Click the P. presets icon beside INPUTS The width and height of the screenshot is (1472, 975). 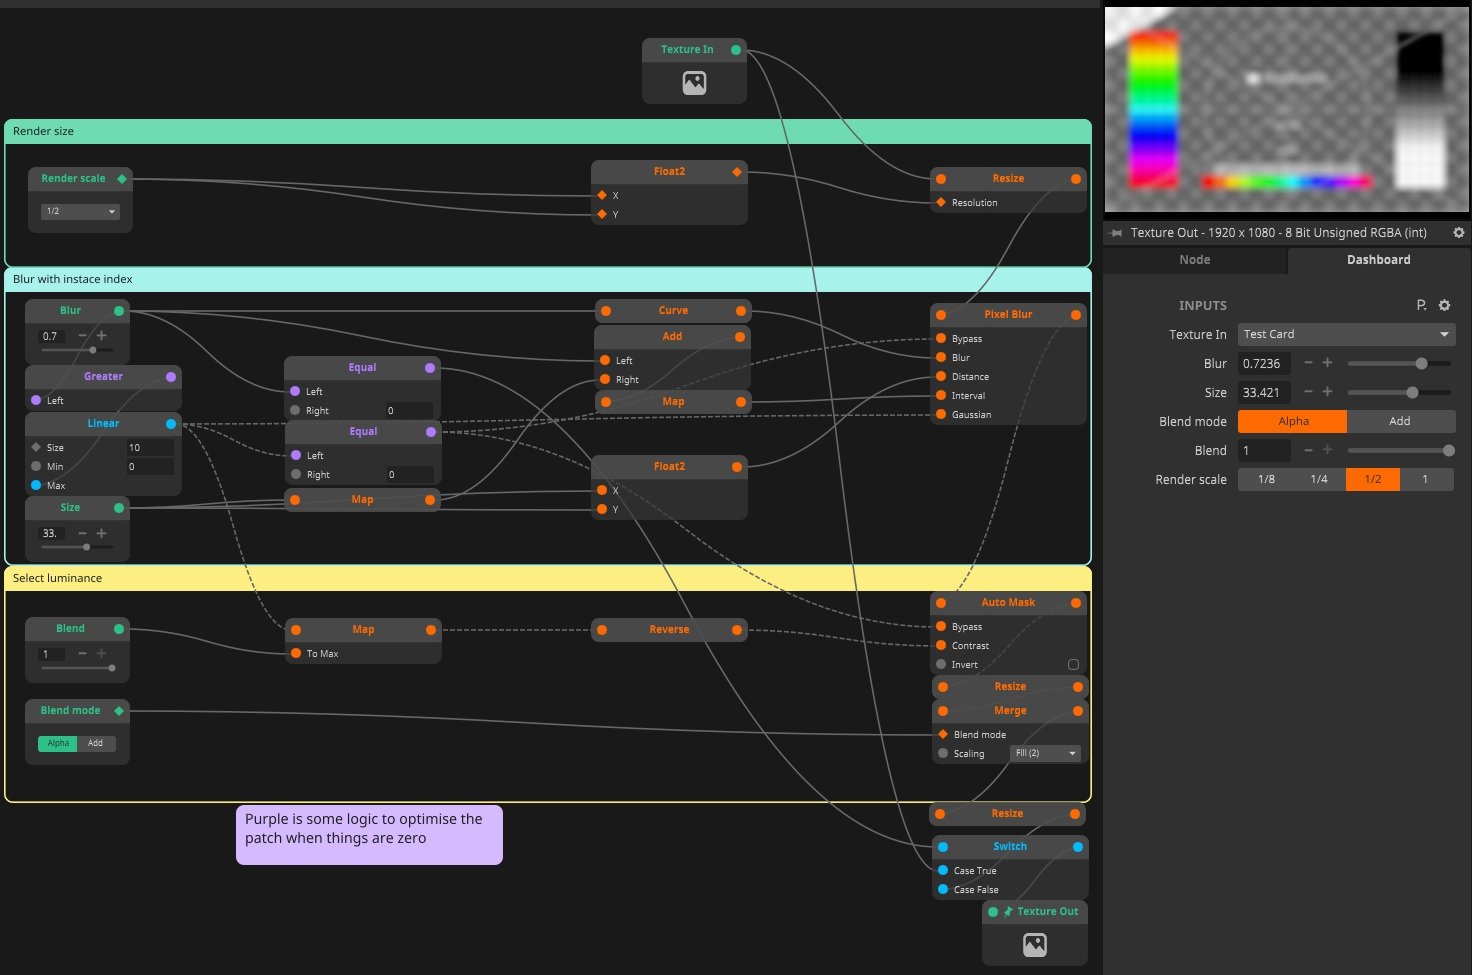pyautogui.click(x=1421, y=305)
